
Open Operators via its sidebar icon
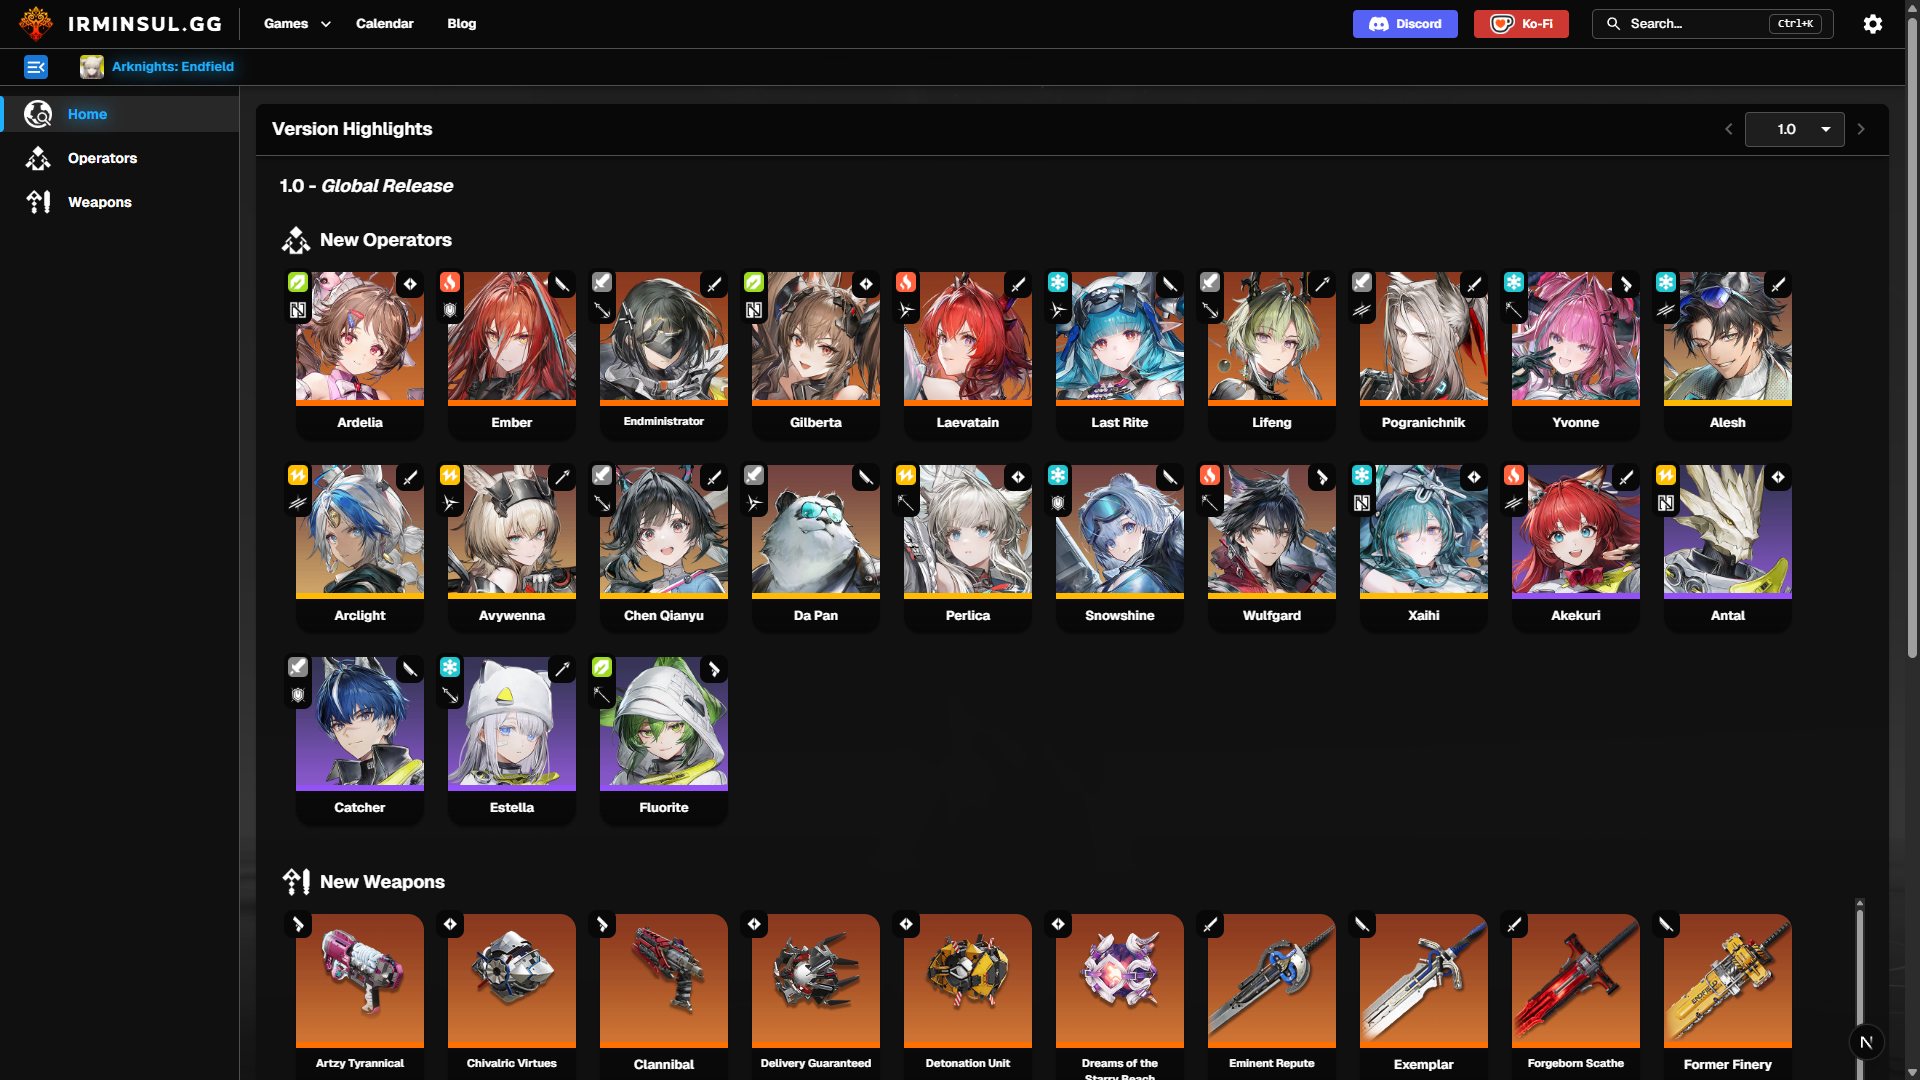tap(38, 158)
